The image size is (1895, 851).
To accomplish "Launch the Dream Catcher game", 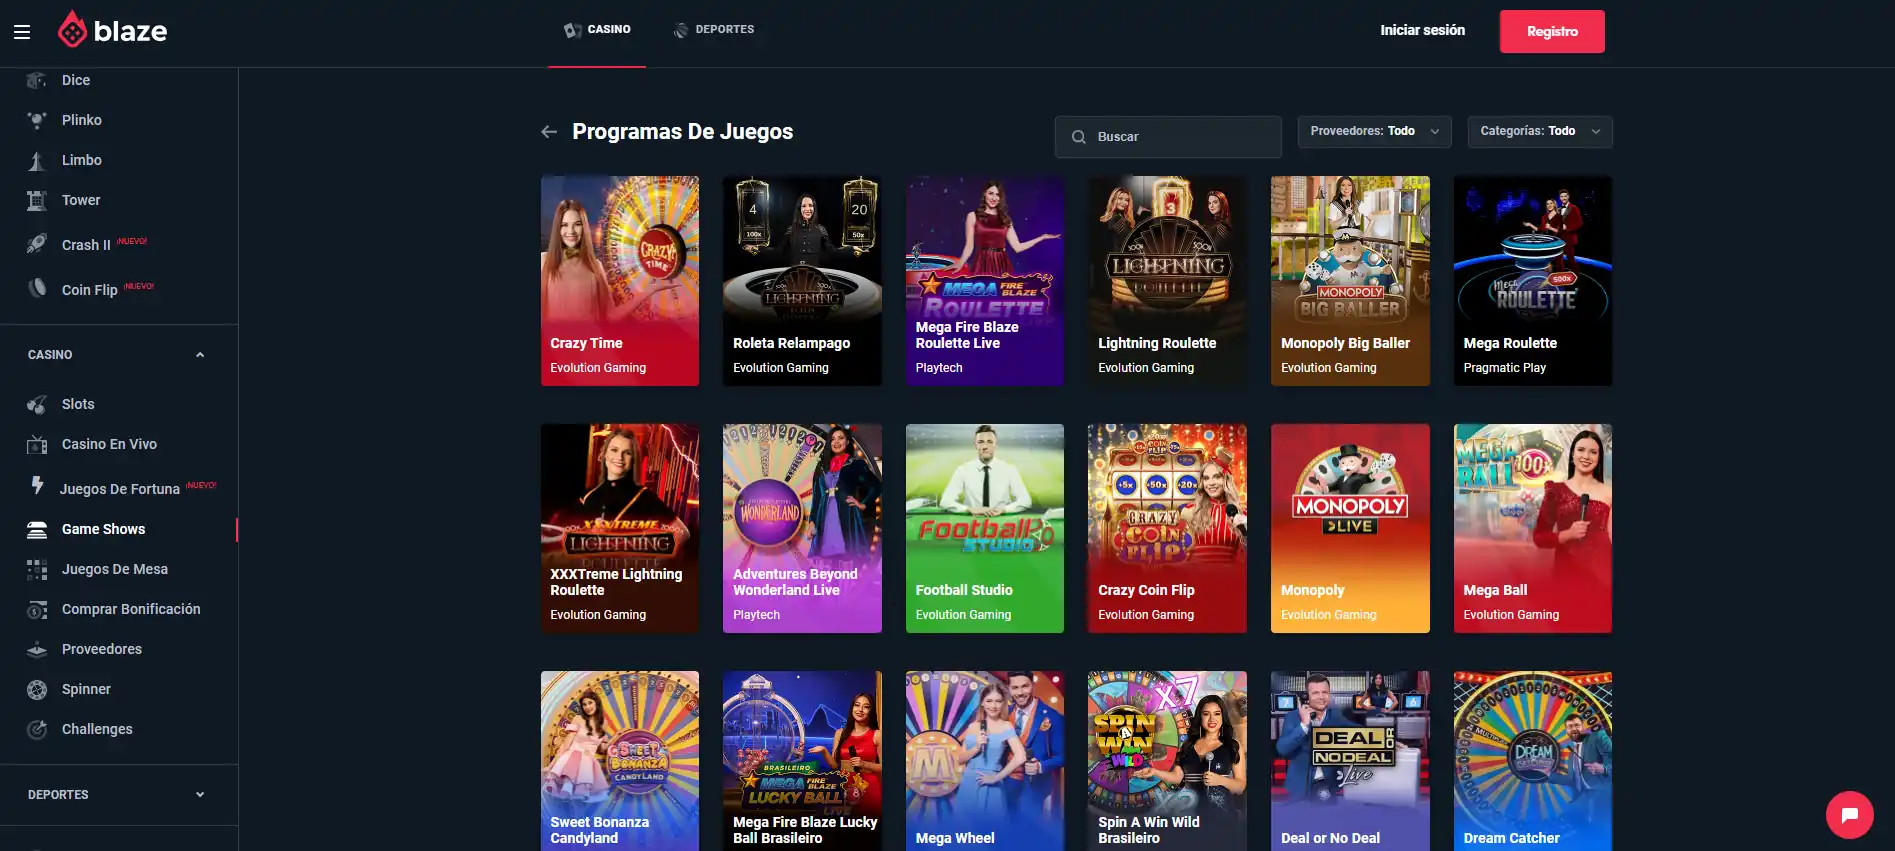I will coord(1533,761).
